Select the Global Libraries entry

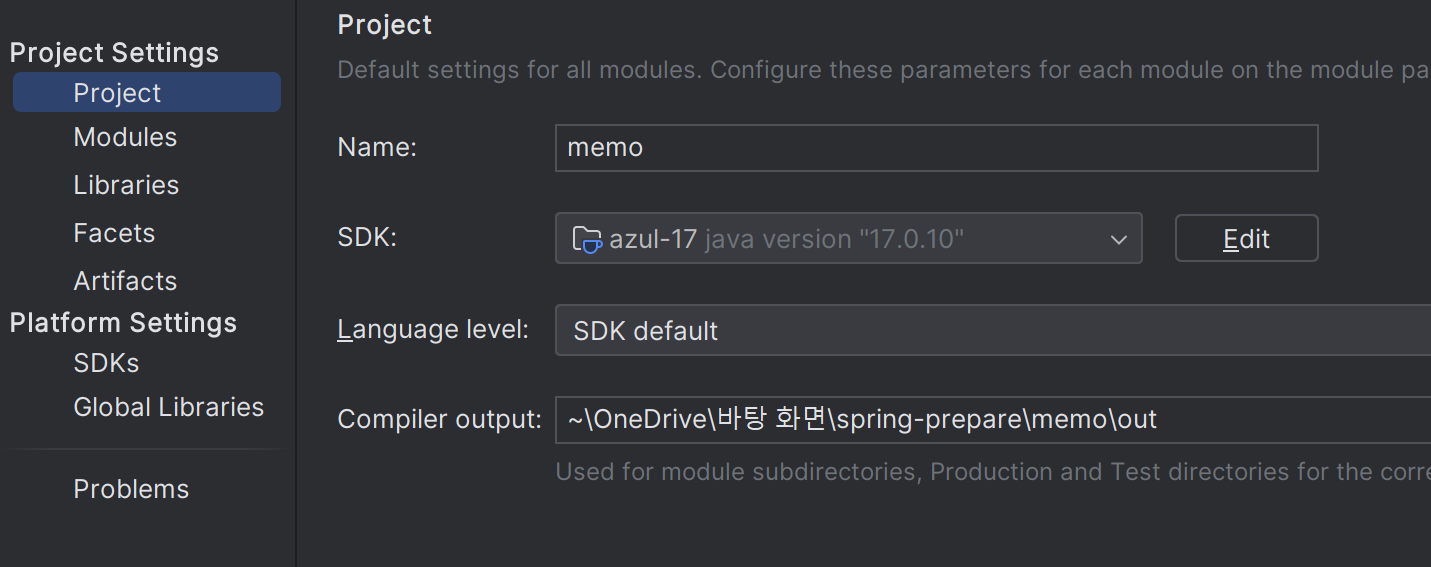point(169,407)
